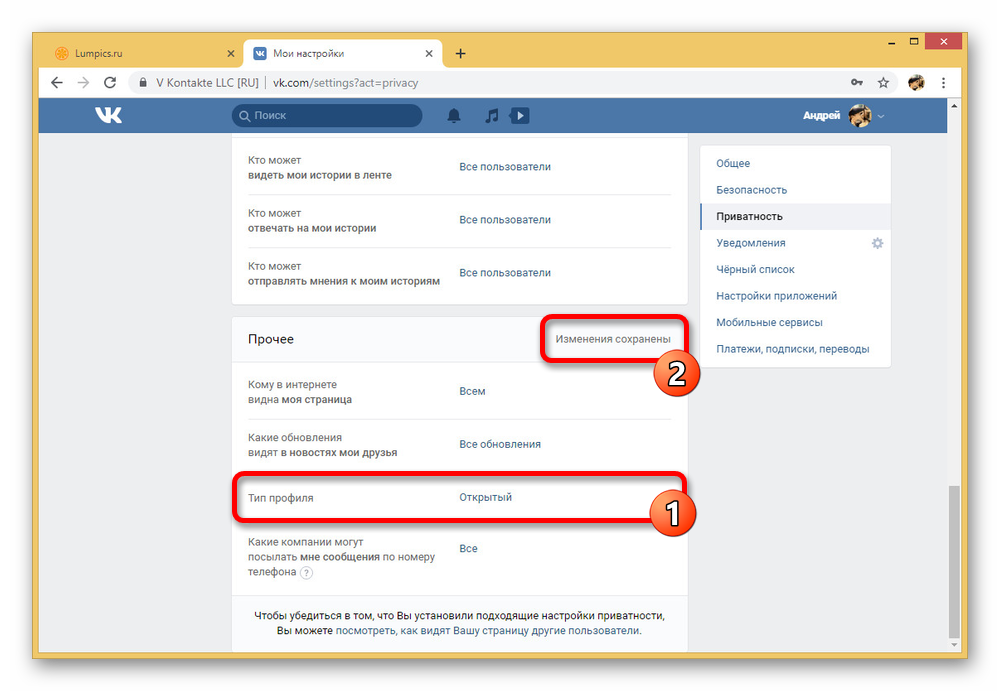1000x691 pixels.
Task: Expand the 'Все обновления' news dropdown
Action: [x=499, y=444]
